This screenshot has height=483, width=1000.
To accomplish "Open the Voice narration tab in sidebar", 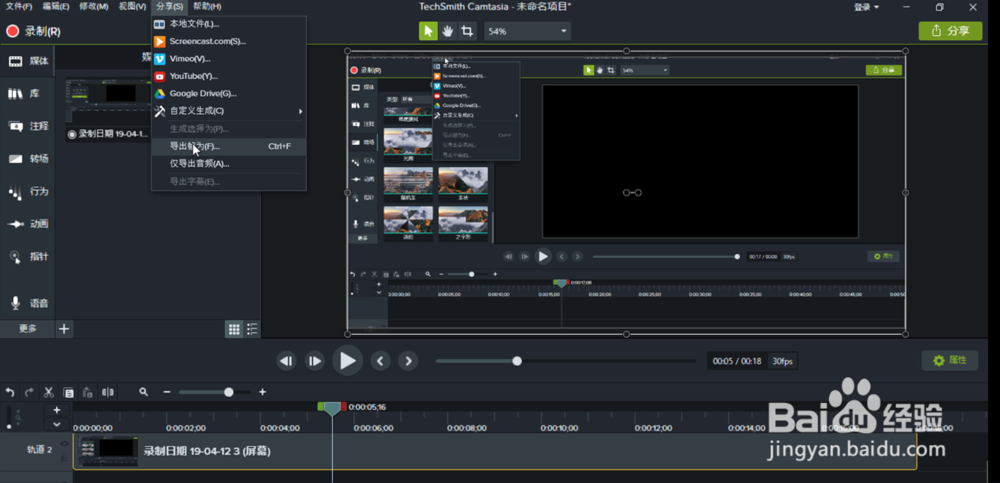I will (27, 303).
